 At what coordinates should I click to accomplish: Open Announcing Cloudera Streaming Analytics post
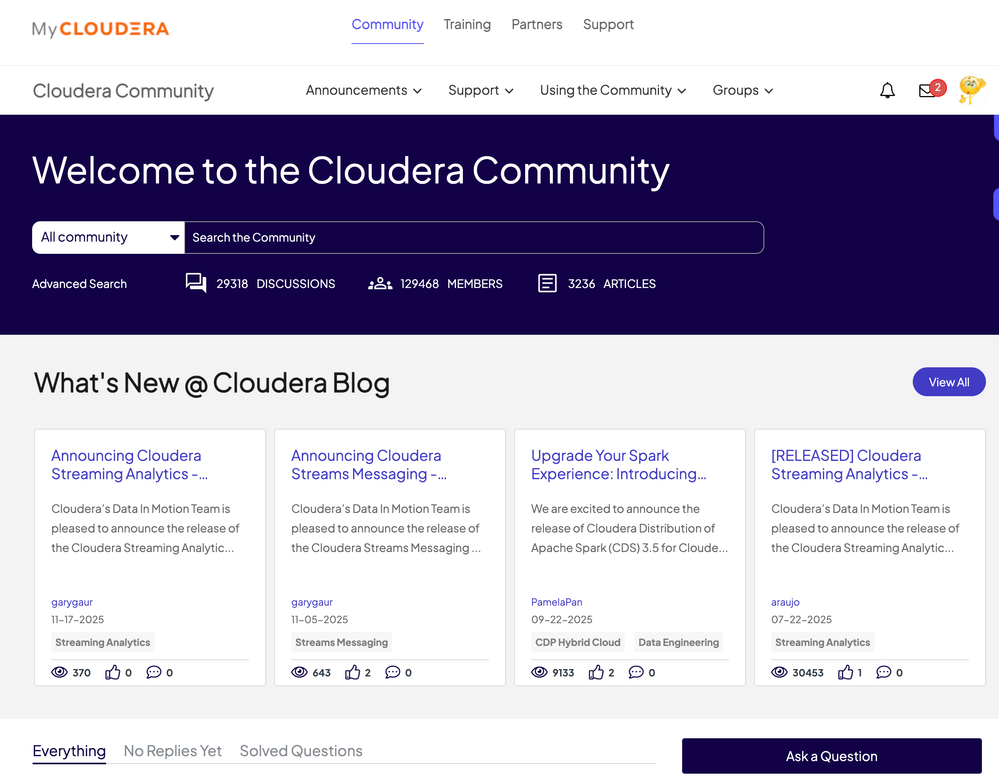point(130,465)
